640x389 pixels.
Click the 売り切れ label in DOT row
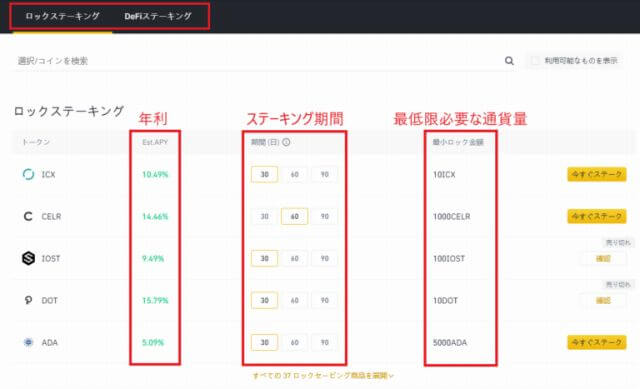[618, 285]
